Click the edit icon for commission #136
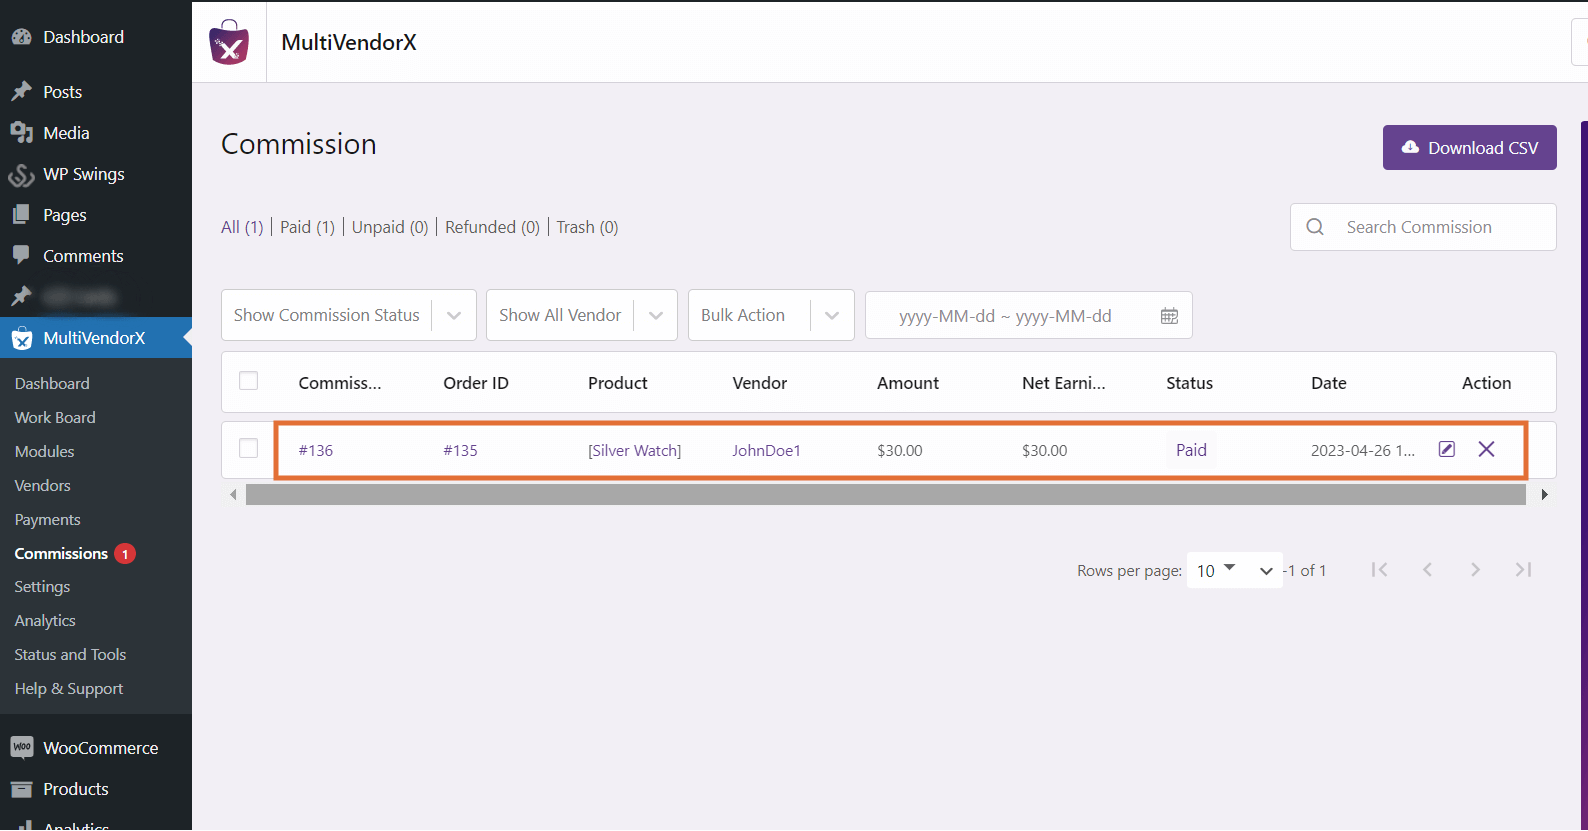The image size is (1588, 831). [x=1447, y=449]
